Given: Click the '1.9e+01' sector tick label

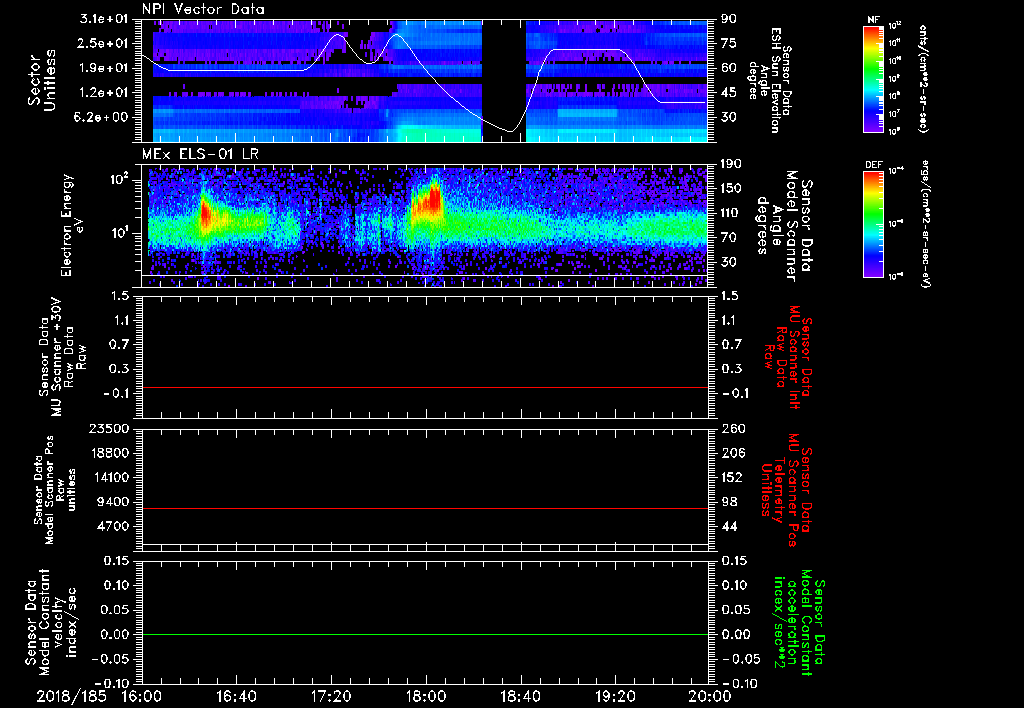Looking at the screenshot, I should click(x=104, y=68).
